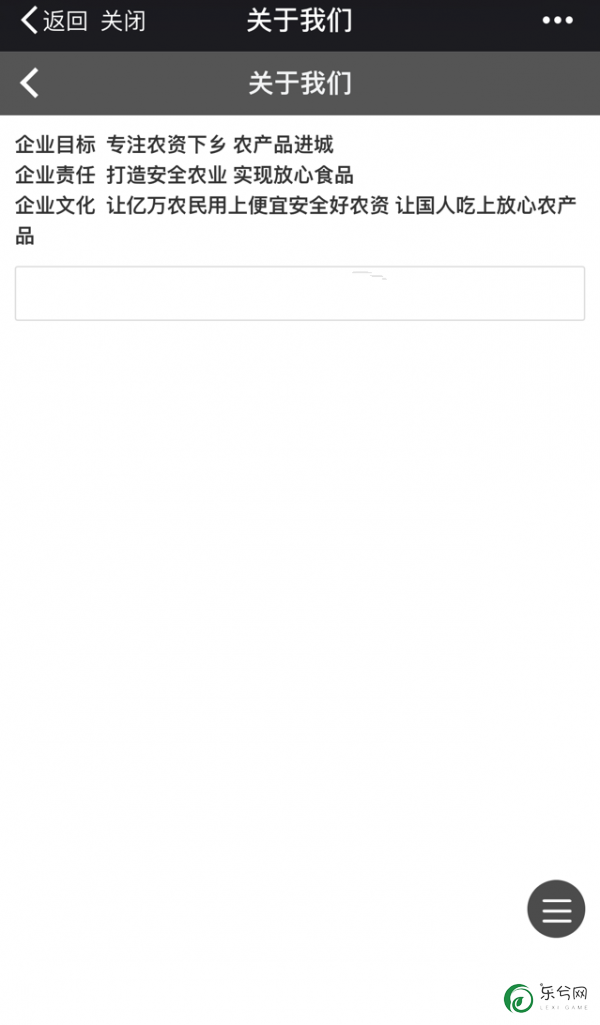This screenshot has height=1025, width=600.
Task: Open the floating hamburger menu button
Action: tap(556, 909)
